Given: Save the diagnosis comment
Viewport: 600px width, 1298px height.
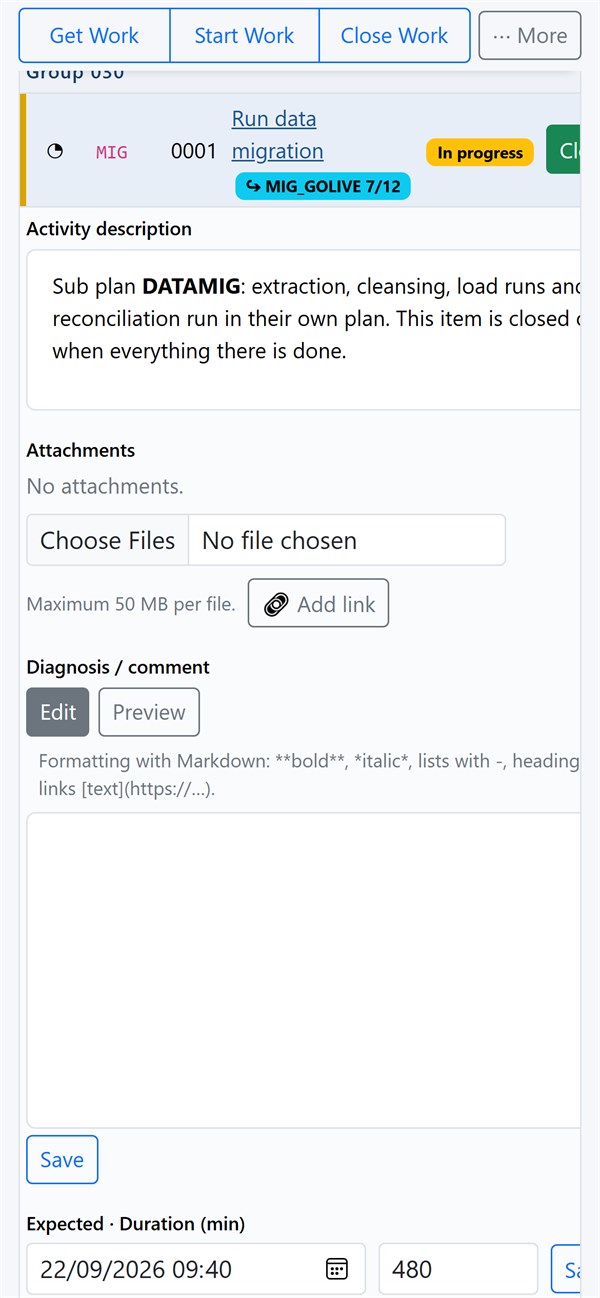Looking at the screenshot, I should point(62,1160).
